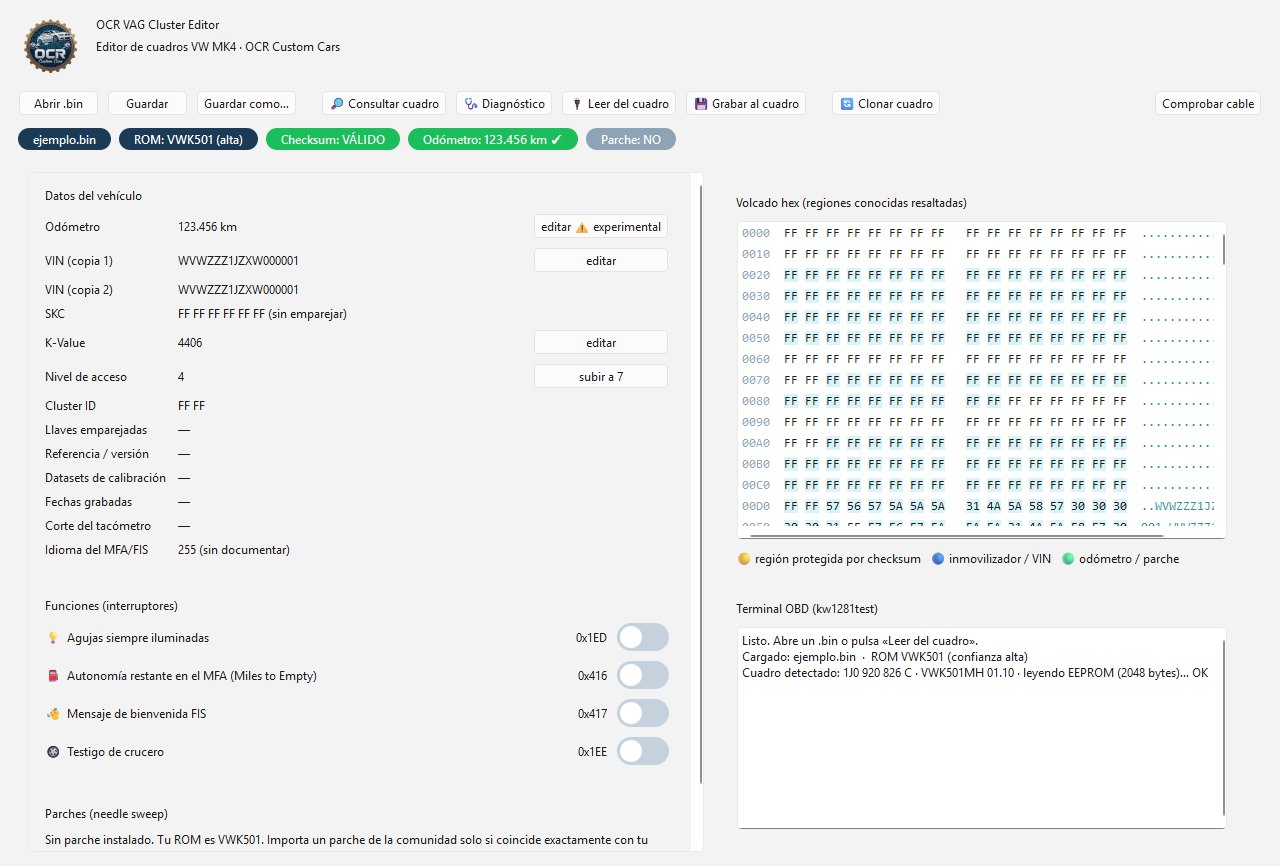Enable Autonomía restante en el MFA switch
Screen dimensions: 1280x866
[642, 675]
